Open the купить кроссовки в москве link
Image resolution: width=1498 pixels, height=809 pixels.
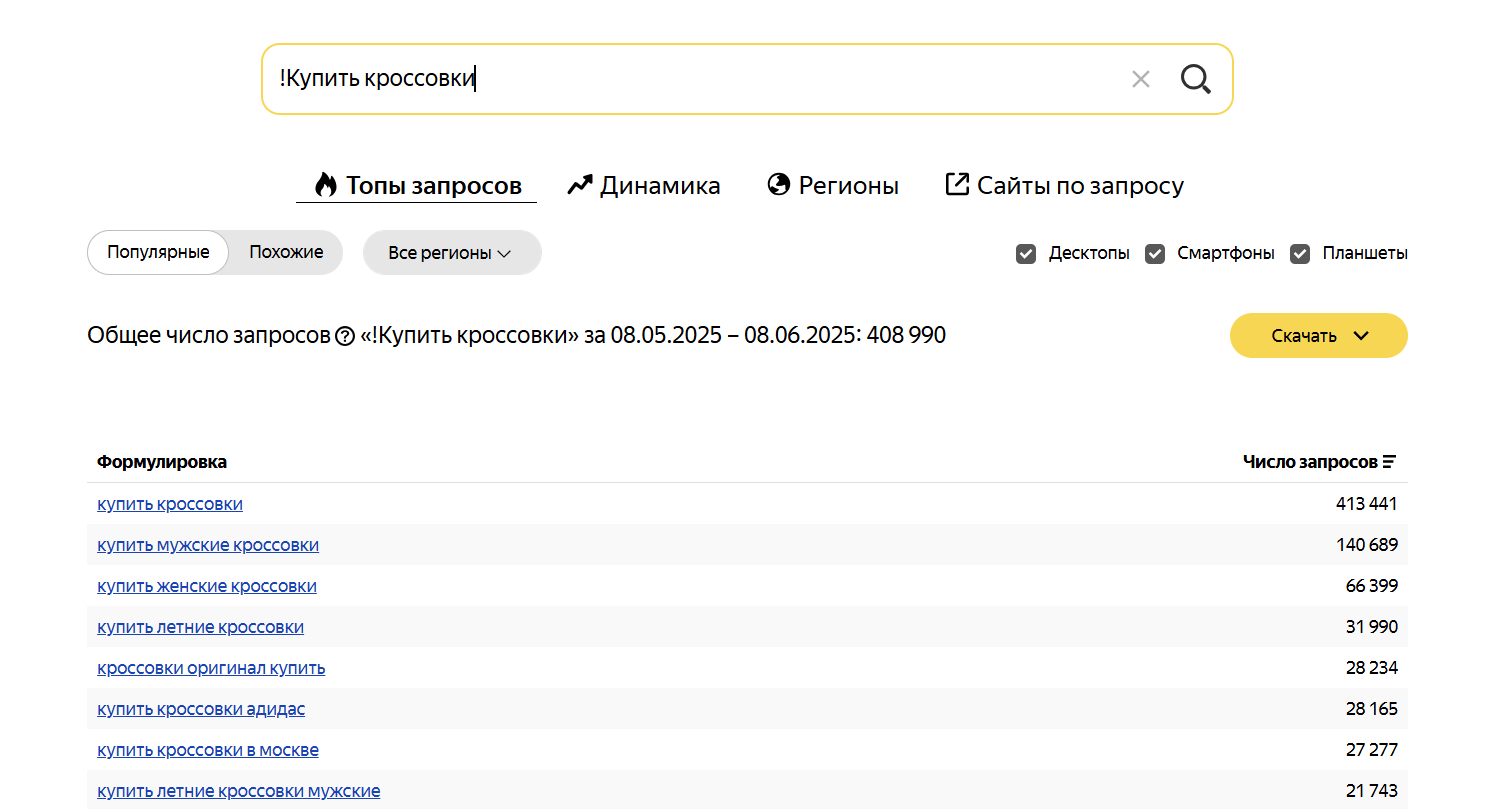[208, 750]
